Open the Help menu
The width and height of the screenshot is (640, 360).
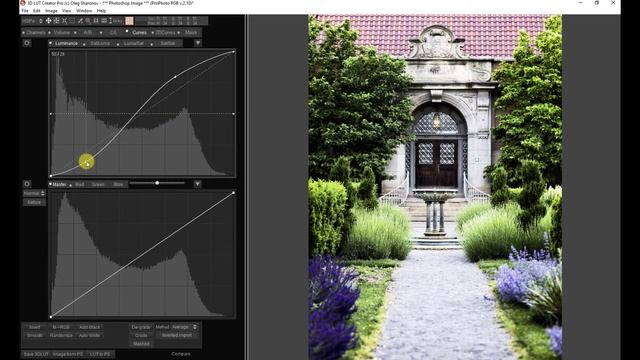coord(101,11)
